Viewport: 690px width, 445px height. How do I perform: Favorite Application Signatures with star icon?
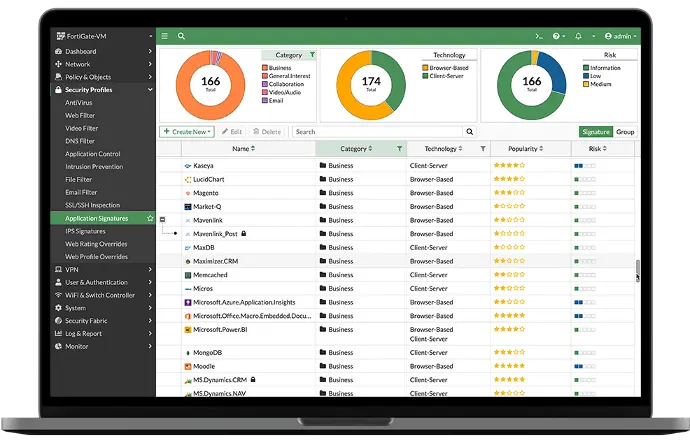pyautogui.click(x=150, y=218)
